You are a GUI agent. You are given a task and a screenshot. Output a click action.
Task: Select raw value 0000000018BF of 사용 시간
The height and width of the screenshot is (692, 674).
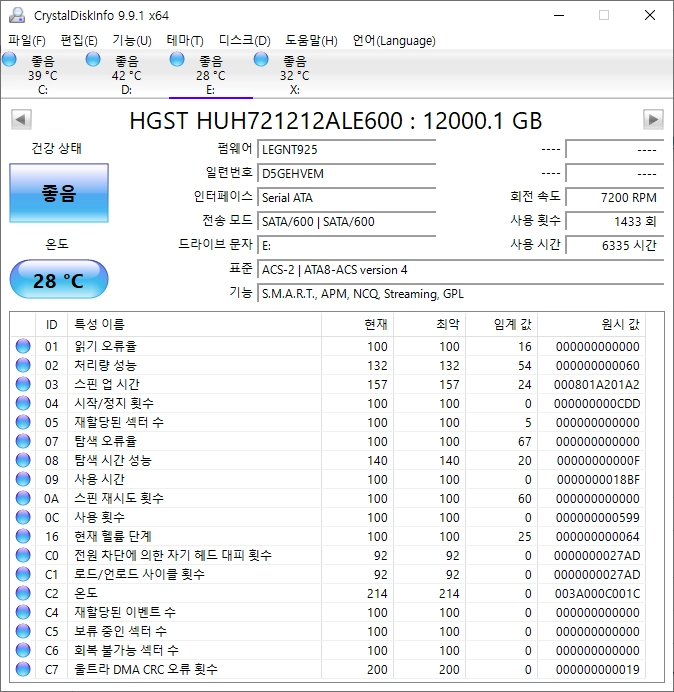coord(598,479)
